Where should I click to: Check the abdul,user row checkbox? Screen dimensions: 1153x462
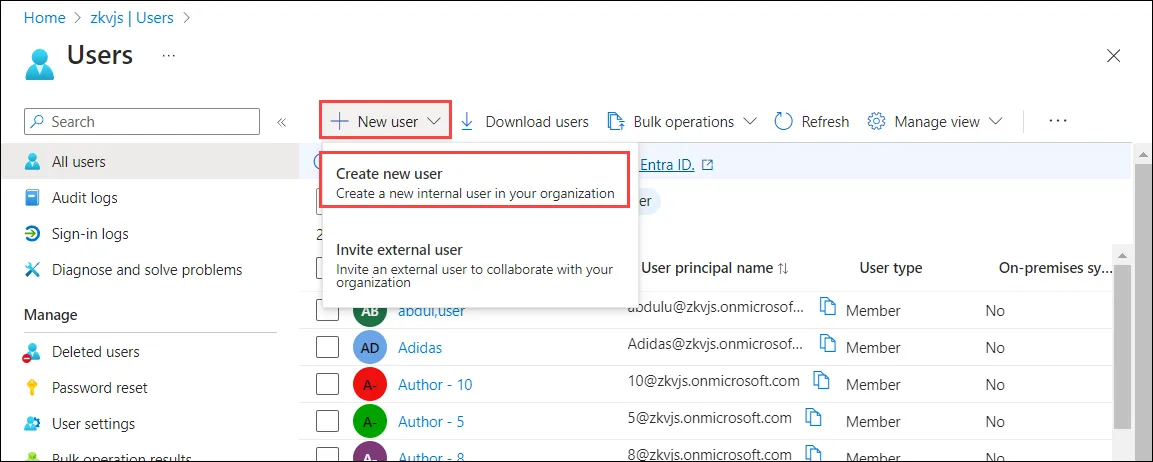pyautogui.click(x=327, y=310)
